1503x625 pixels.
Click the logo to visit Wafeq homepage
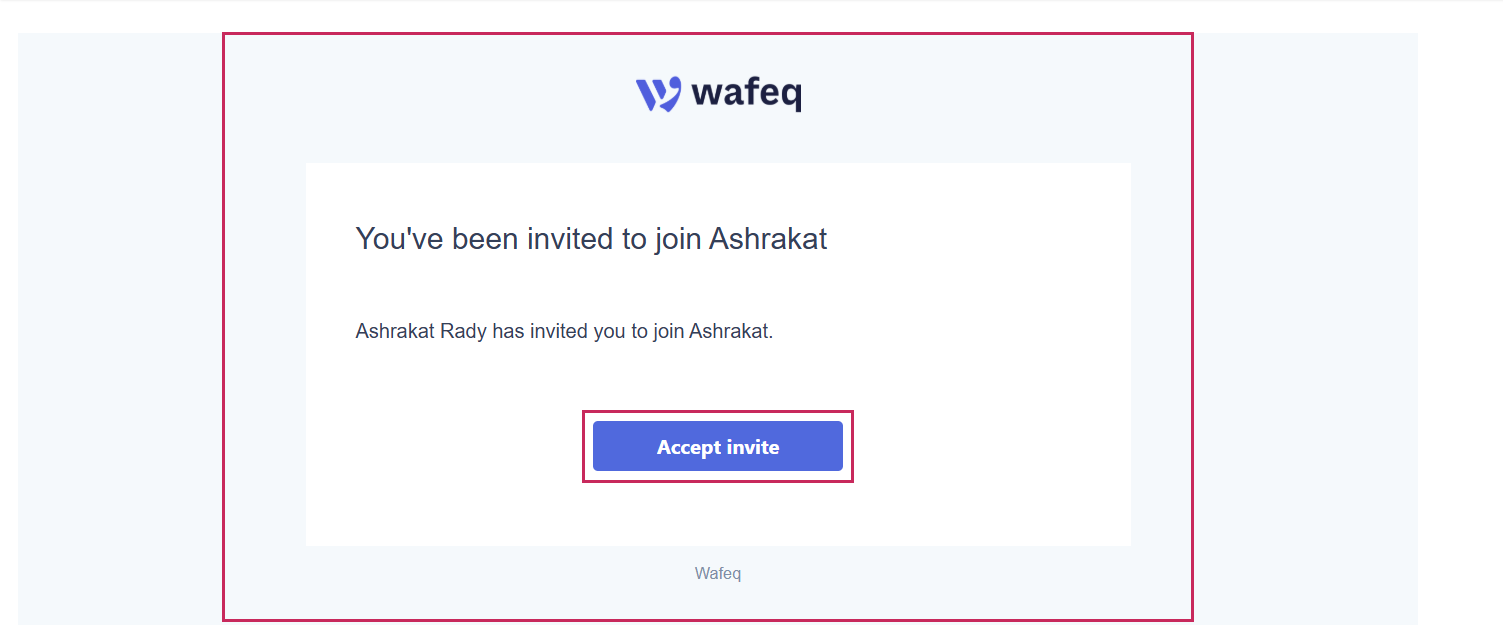pos(717,92)
